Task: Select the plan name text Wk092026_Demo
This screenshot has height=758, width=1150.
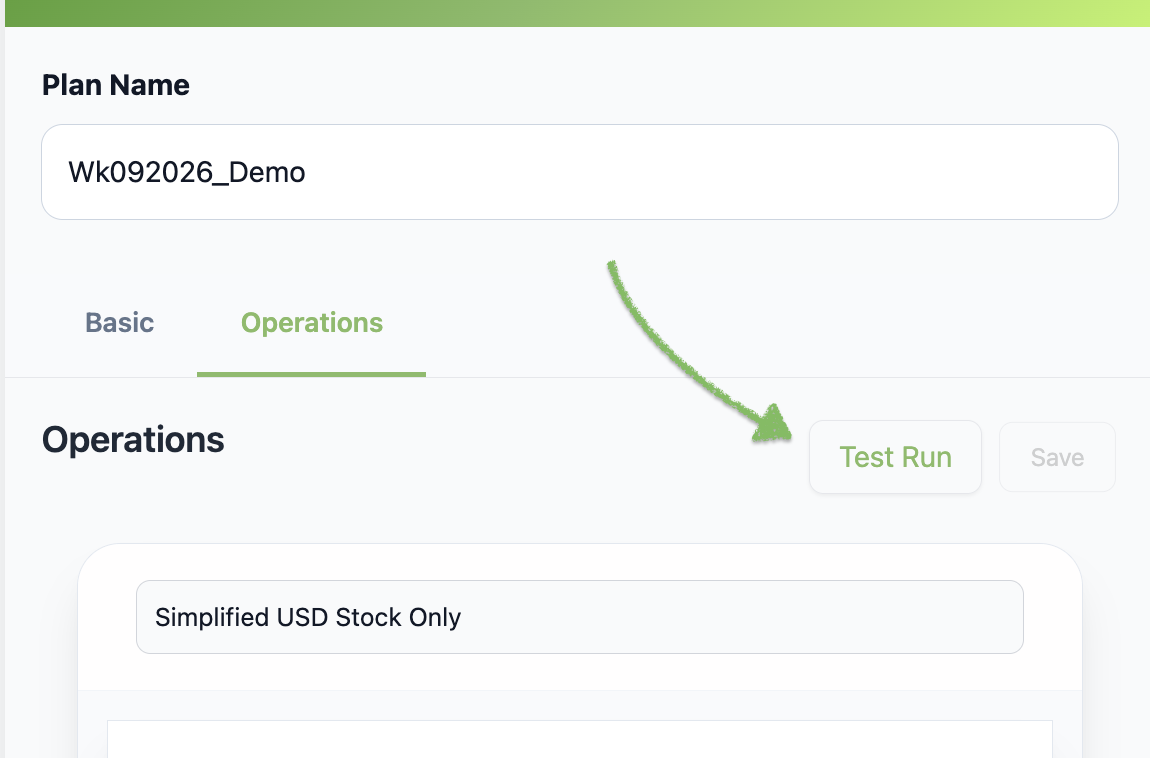Action: tap(186, 171)
